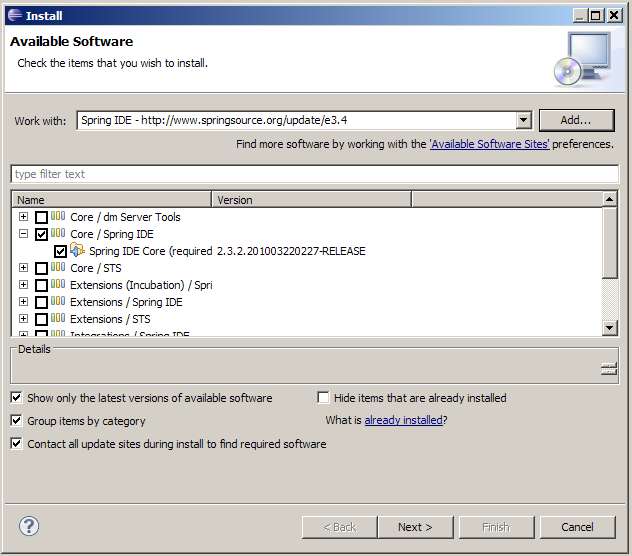Click the list scroll up arrow
This screenshot has width=632, height=556.
click(609, 199)
